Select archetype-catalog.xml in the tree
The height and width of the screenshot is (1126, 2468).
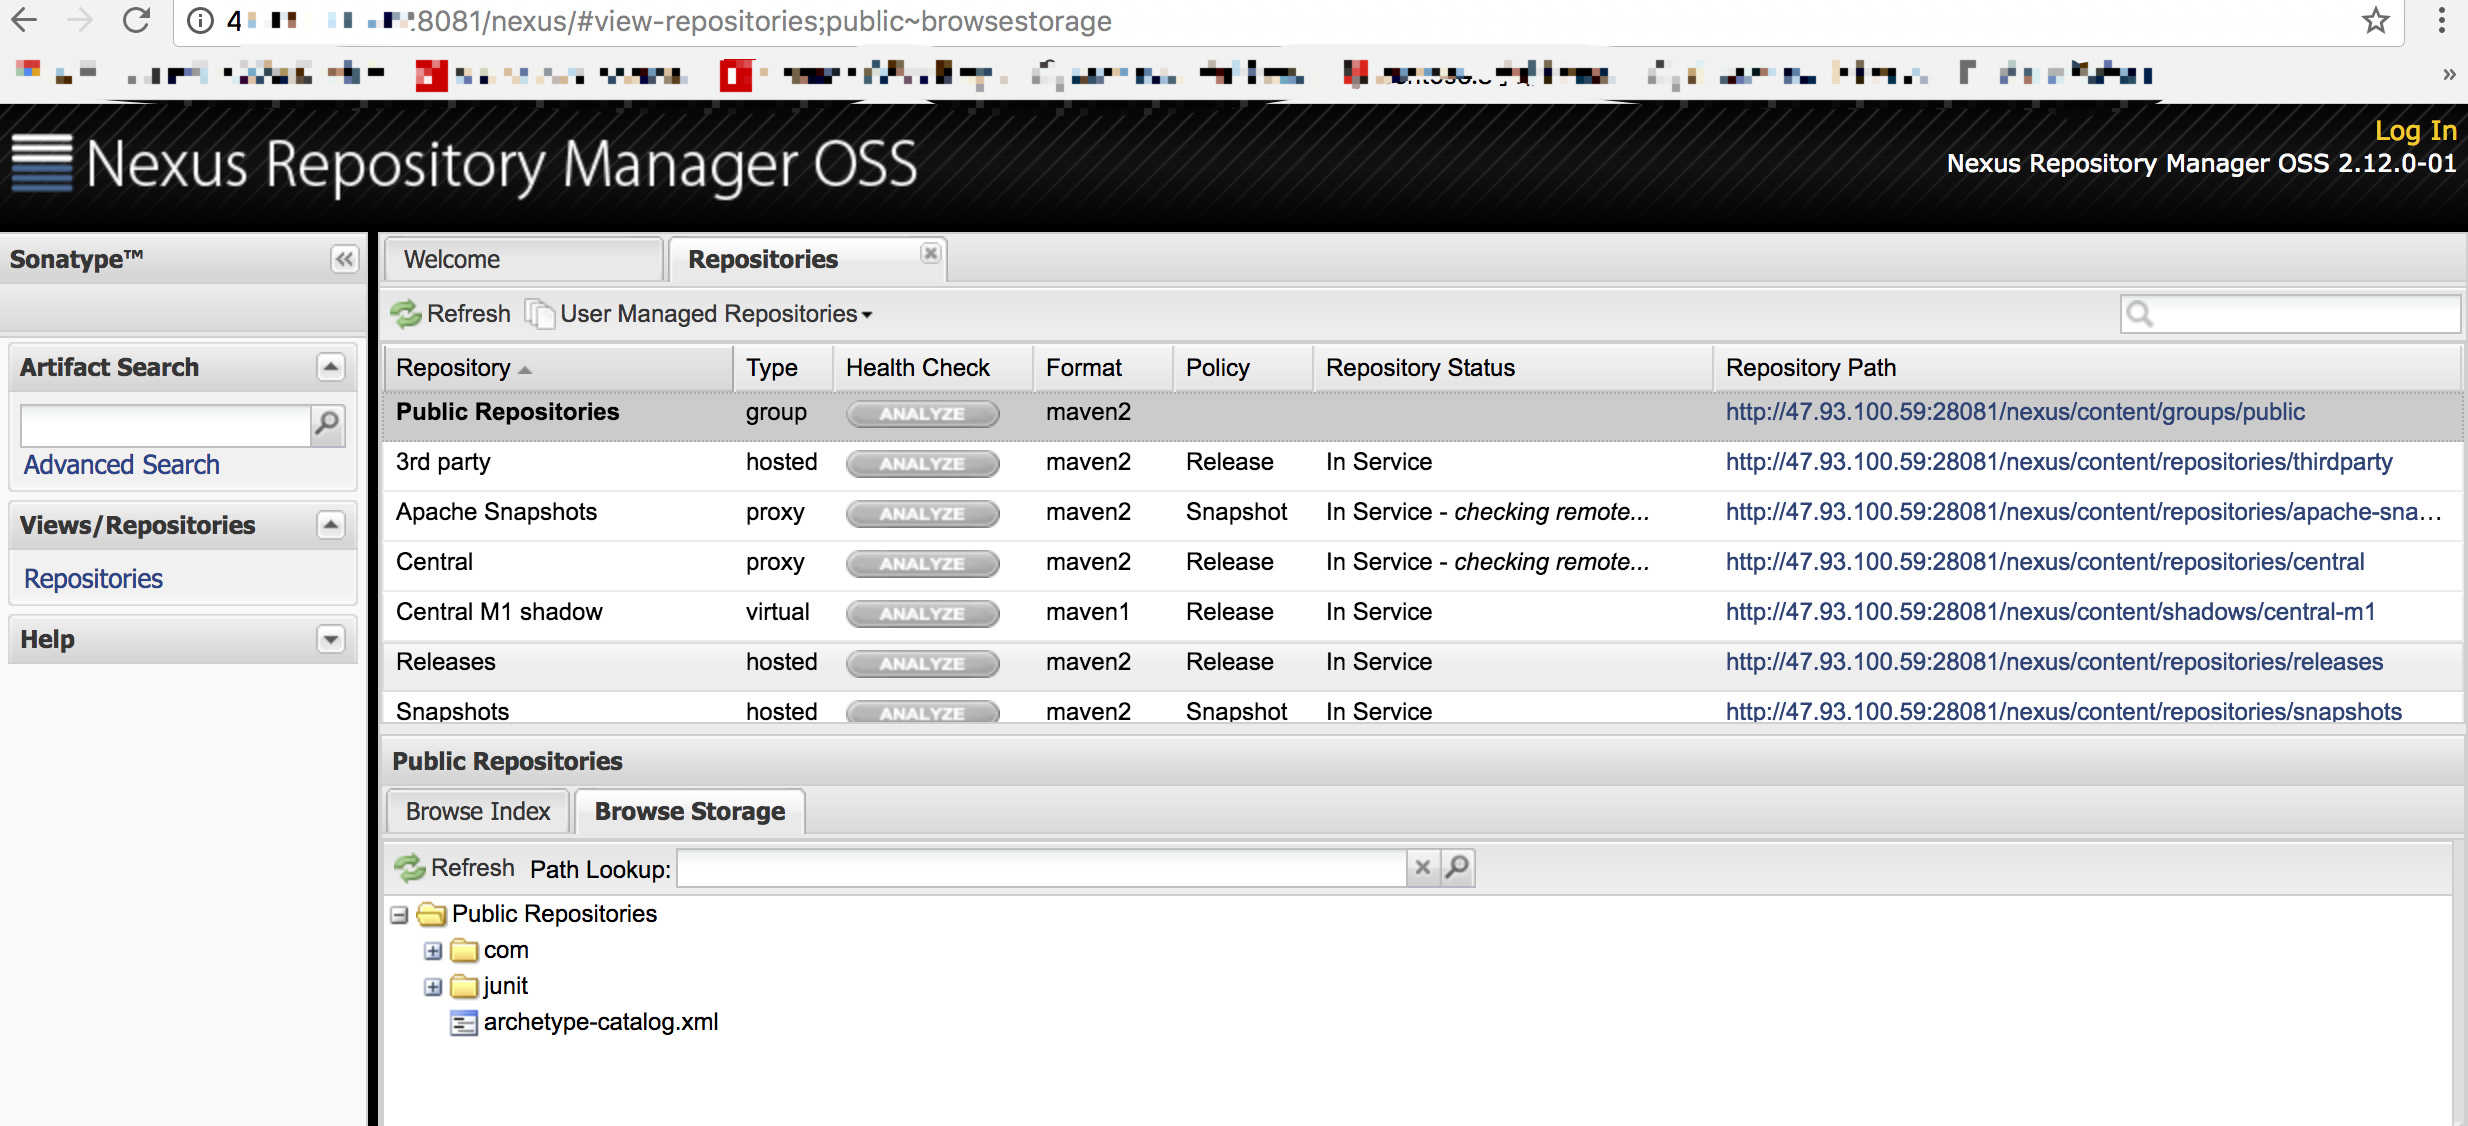coord(600,1022)
